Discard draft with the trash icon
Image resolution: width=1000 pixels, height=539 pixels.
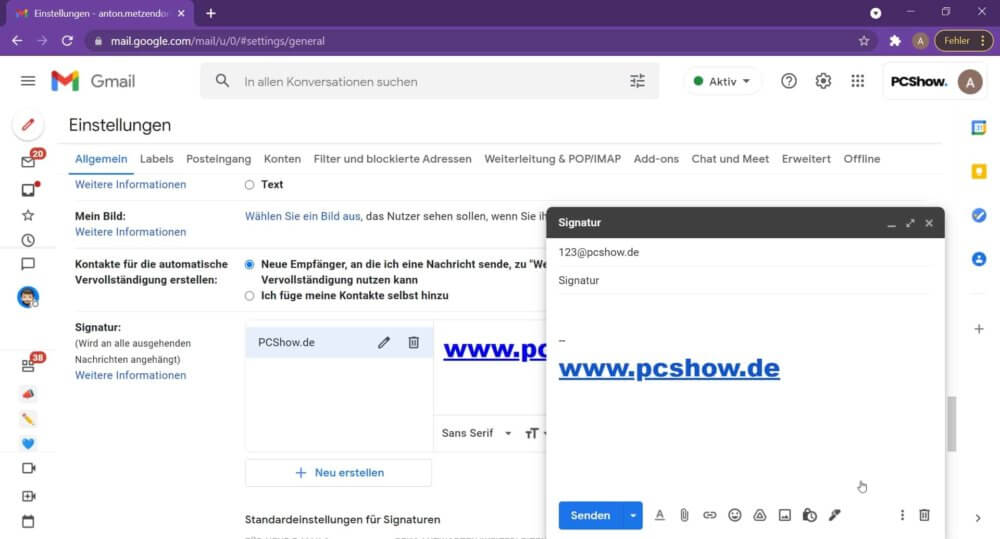click(x=924, y=515)
